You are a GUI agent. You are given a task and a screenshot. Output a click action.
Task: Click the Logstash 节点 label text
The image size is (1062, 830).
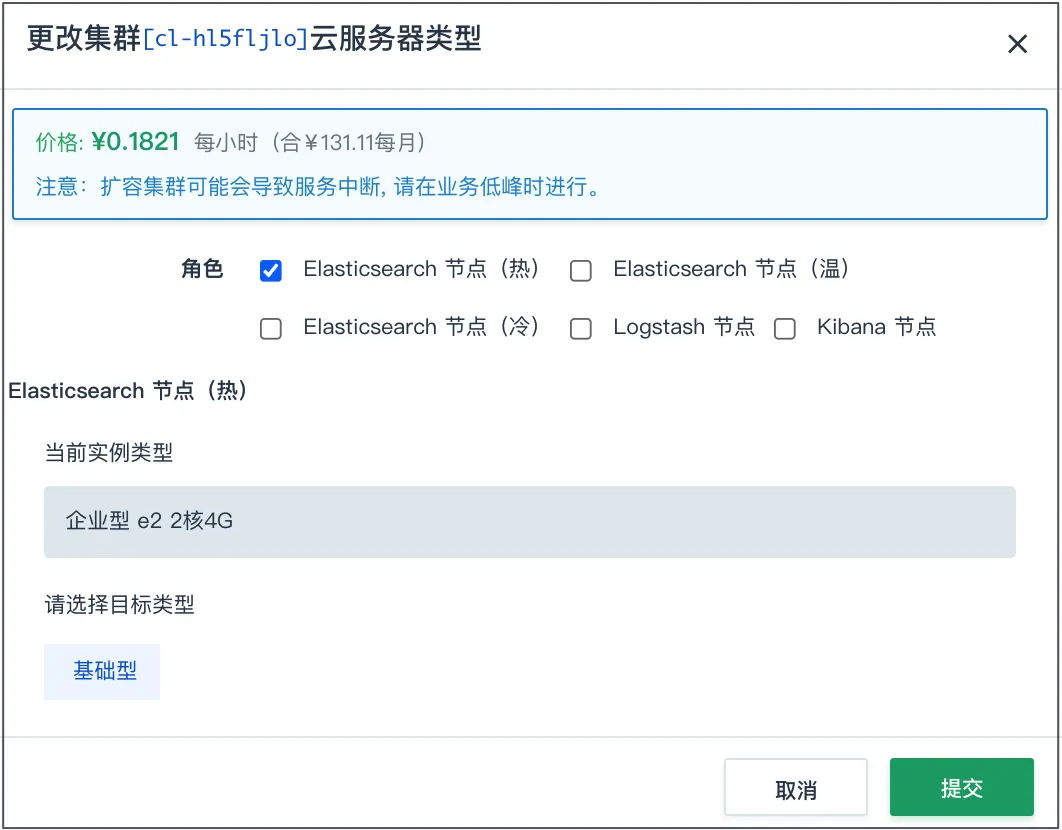pos(684,327)
